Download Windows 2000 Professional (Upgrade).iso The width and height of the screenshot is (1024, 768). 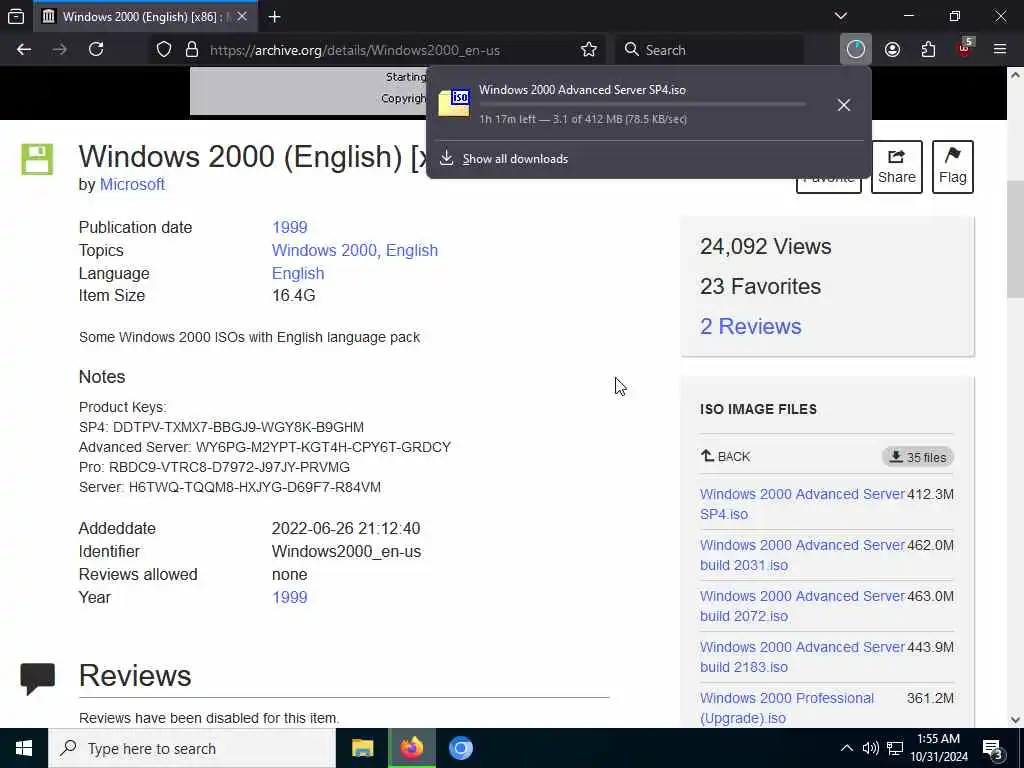[x=787, y=708]
